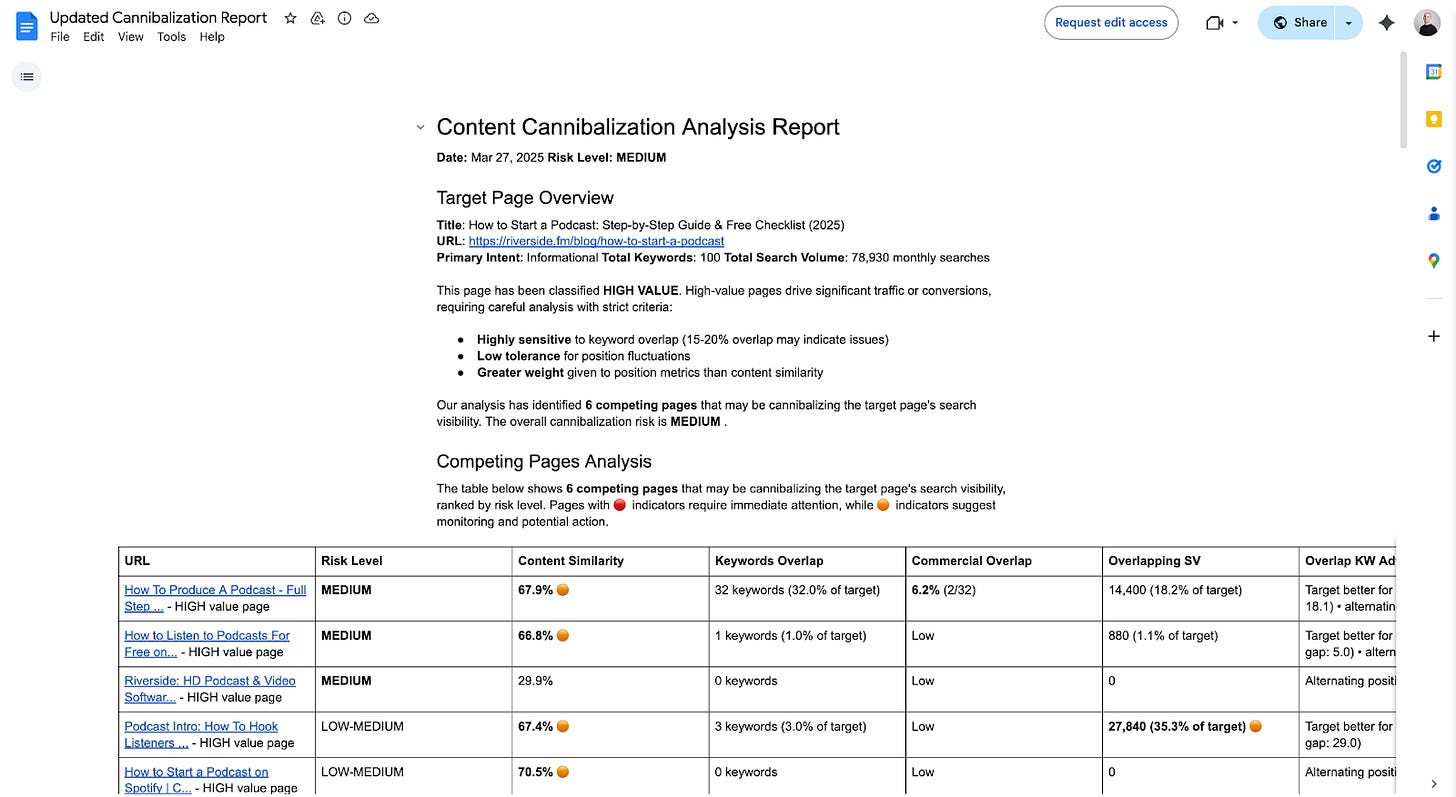This screenshot has height=797, width=1456.
Task: Collapse the Content Cannibalization Analysis Report heading
Action: tap(420, 128)
